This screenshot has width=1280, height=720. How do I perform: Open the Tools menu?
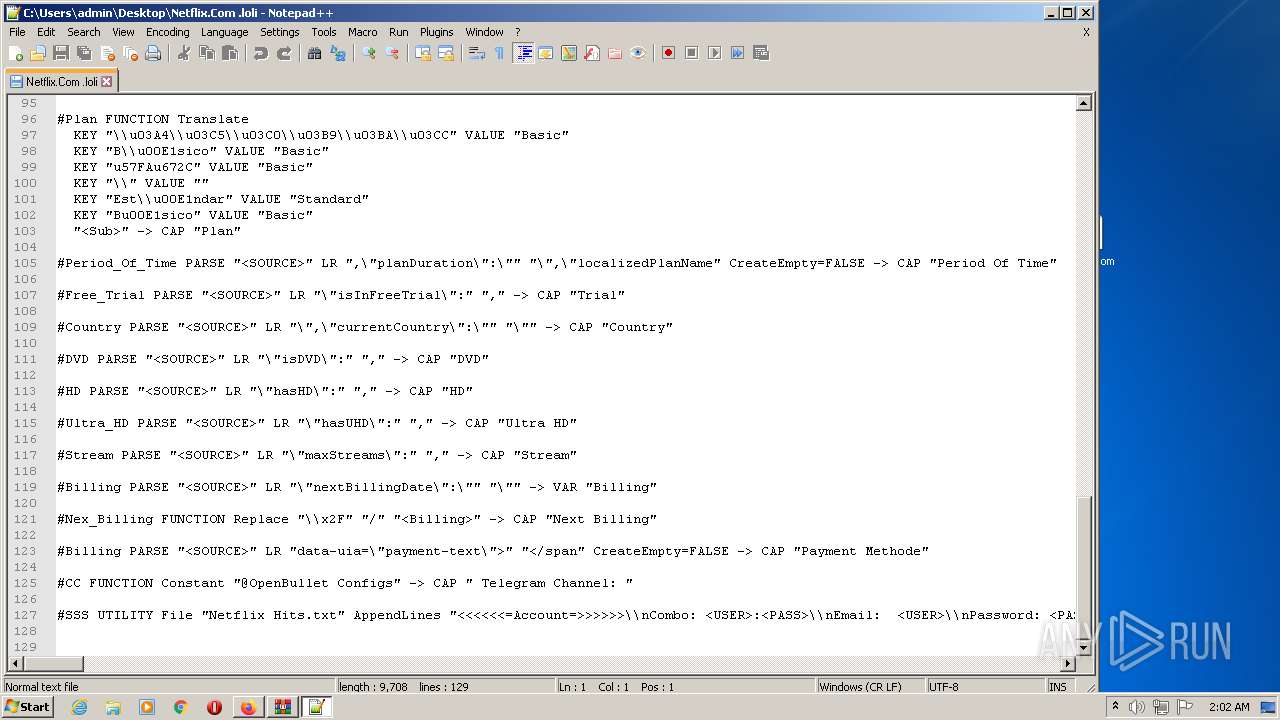click(x=324, y=32)
